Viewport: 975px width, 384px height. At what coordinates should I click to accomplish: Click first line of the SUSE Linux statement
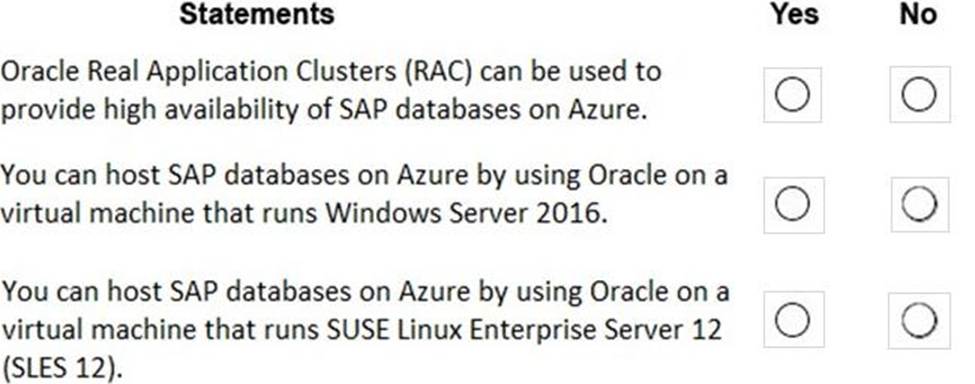[x=364, y=292]
